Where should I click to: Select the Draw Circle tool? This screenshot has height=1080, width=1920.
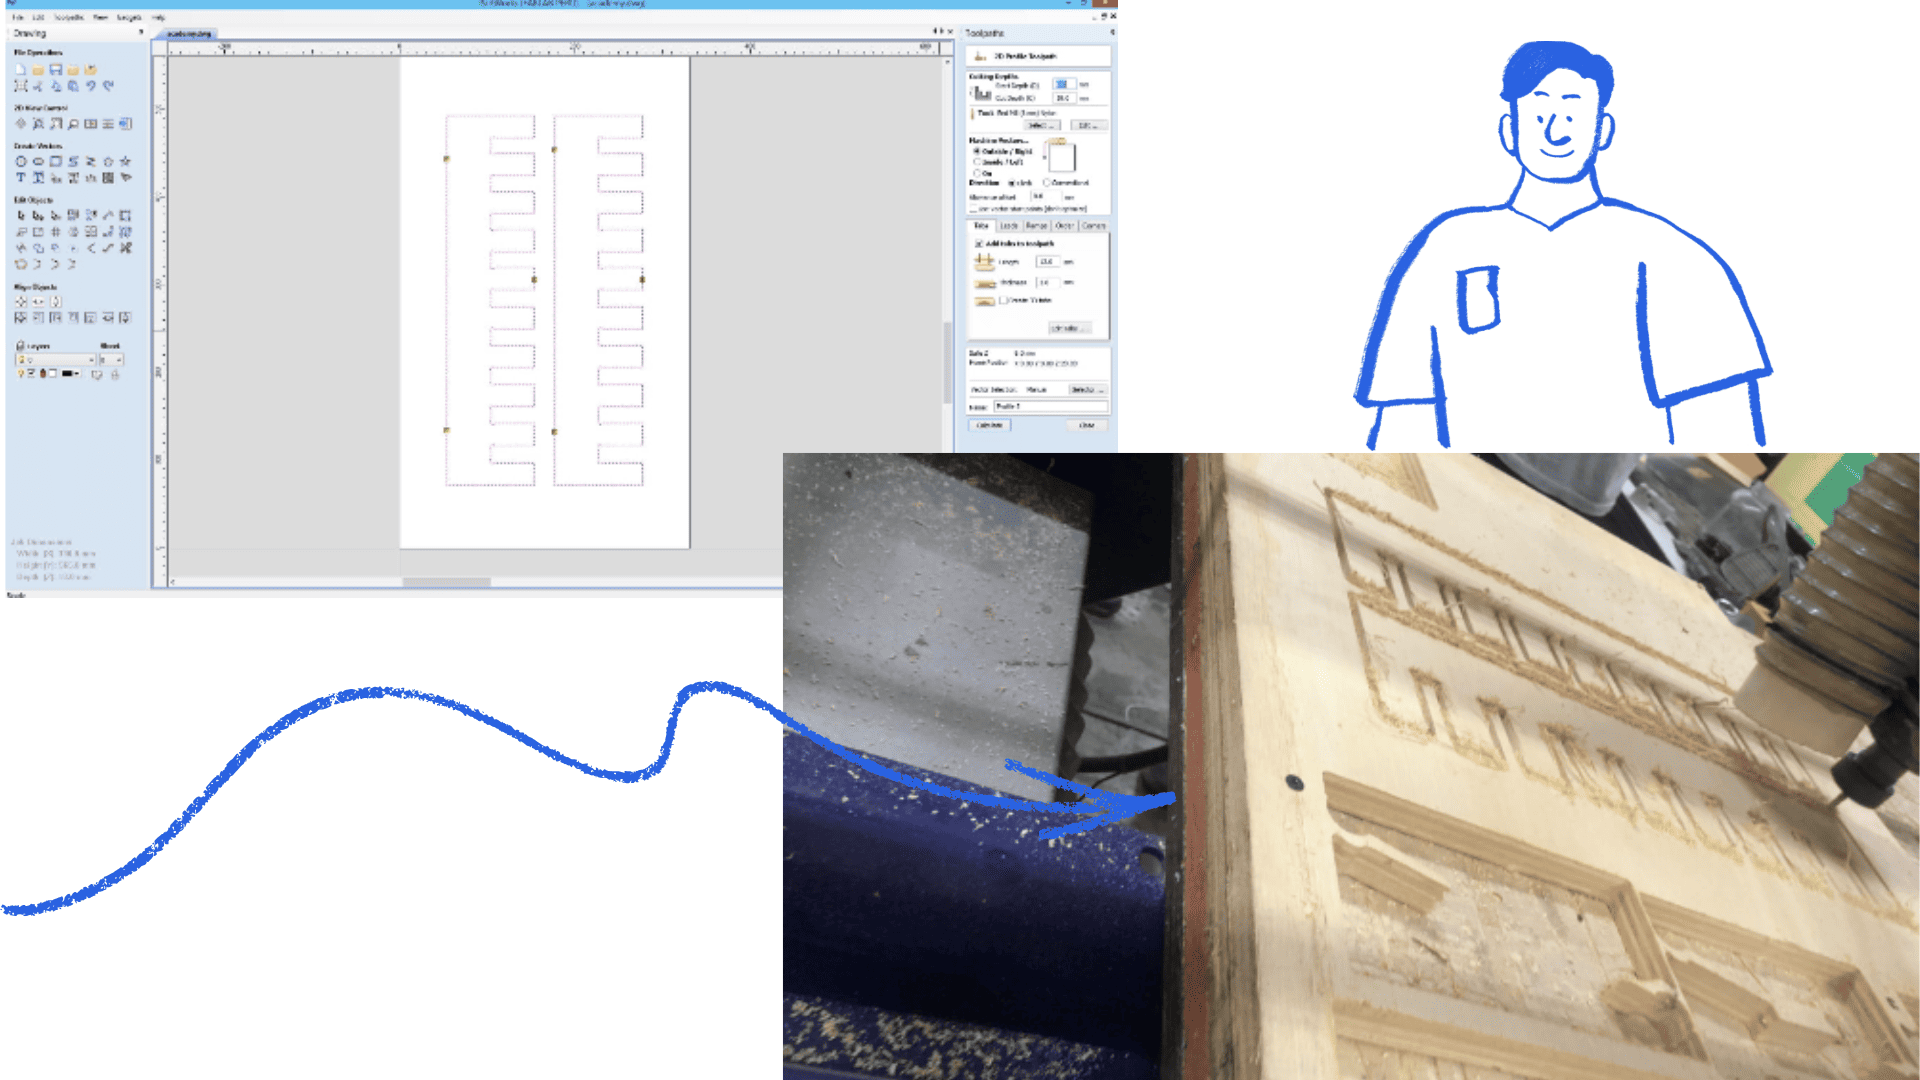(x=20, y=161)
